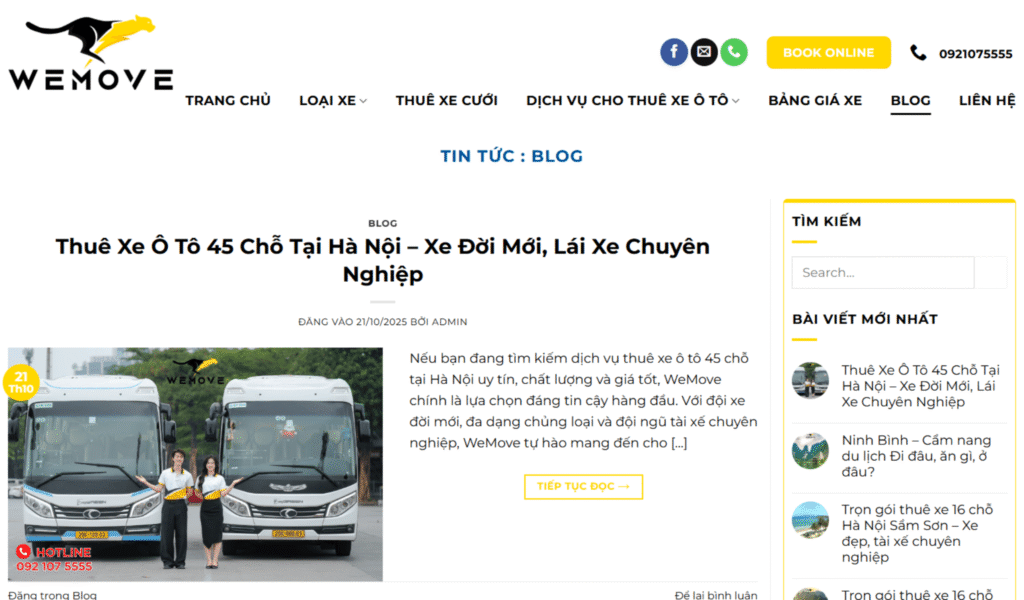Viewport: 1024px width, 600px height.
Task: Expand DỊCH VỤ CHO THUÊ XE Ô TÔ menu
Action: (632, 101)
